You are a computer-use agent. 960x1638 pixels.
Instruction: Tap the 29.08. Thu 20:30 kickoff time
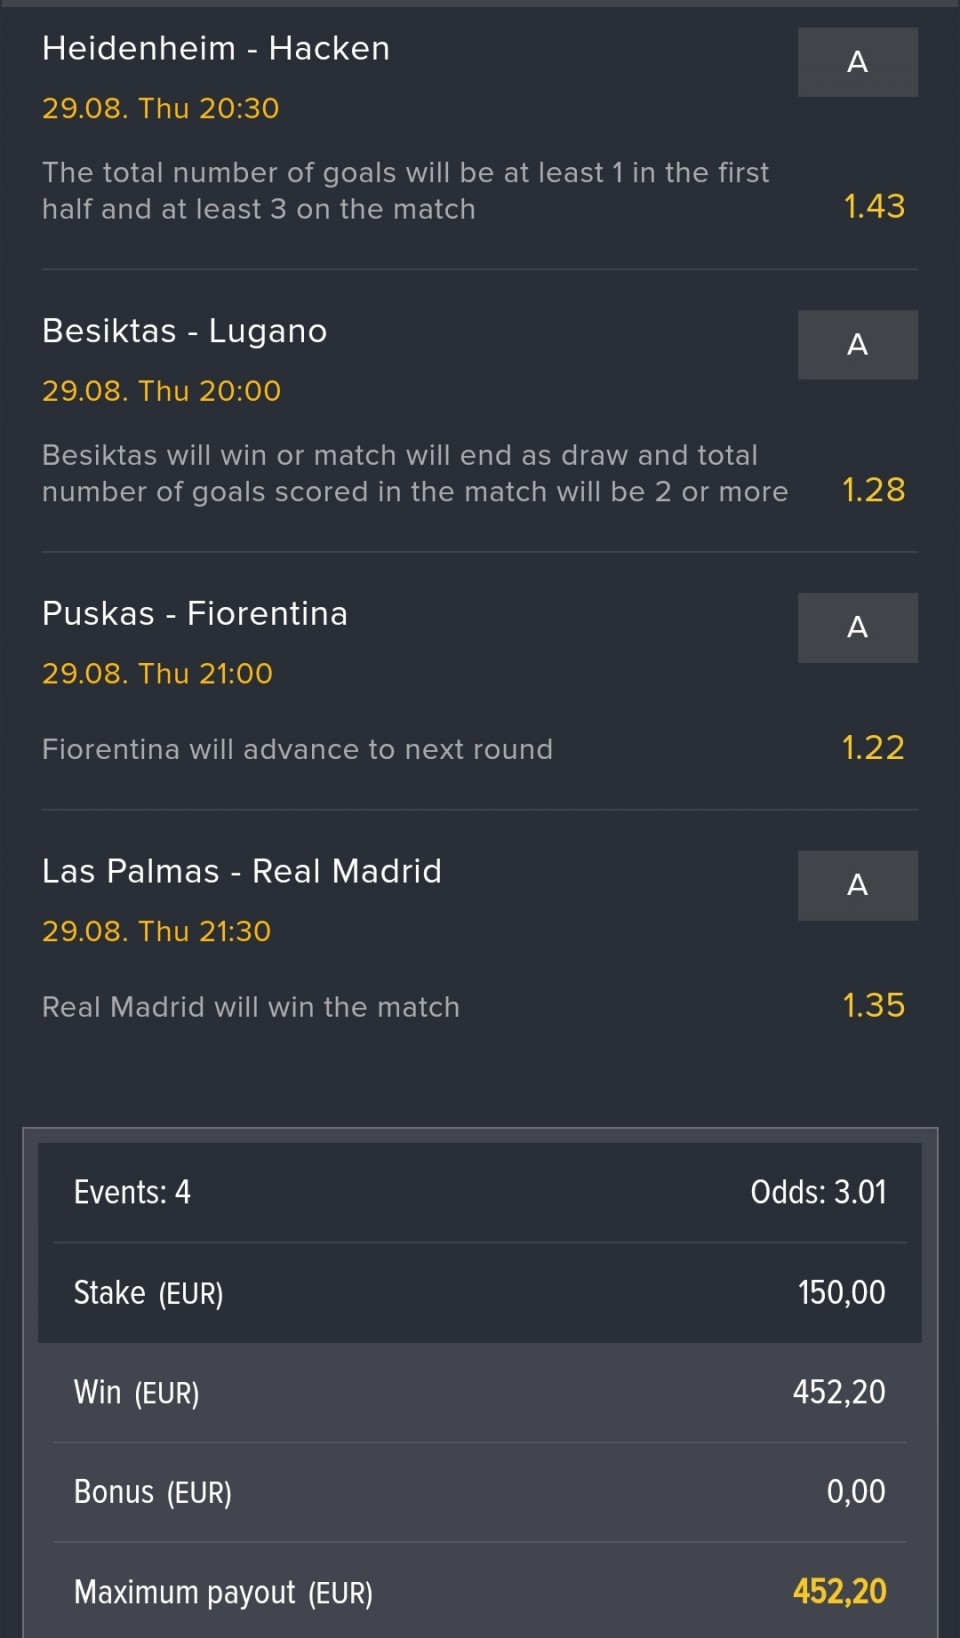161,108
